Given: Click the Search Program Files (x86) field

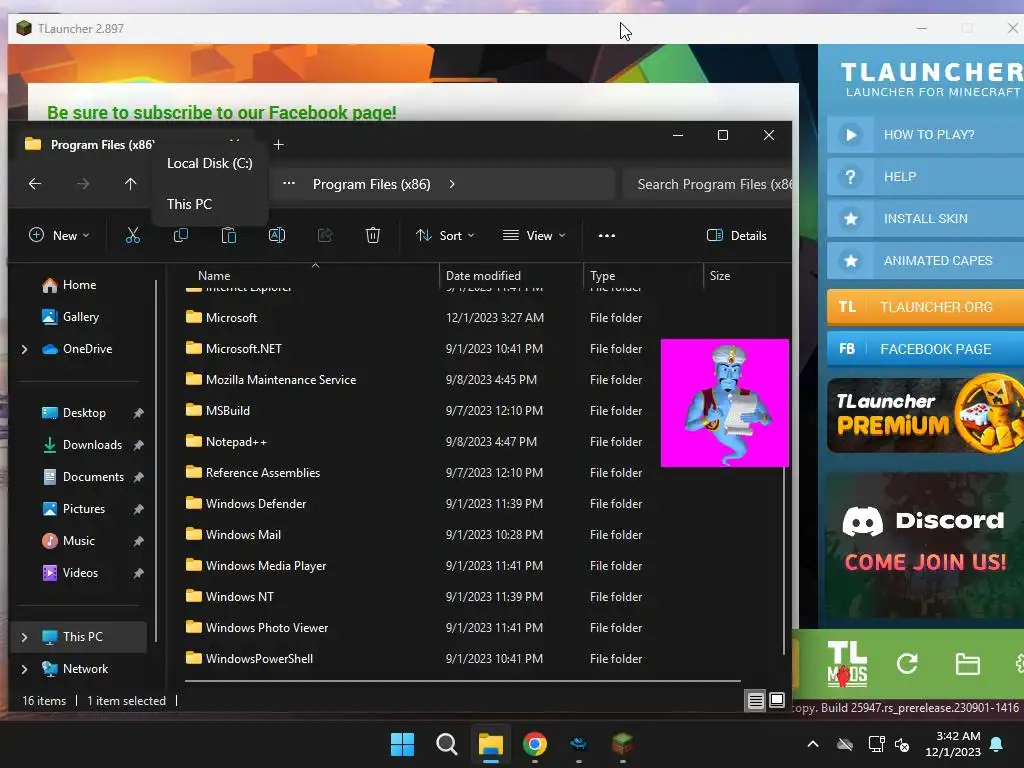Looking at the screenshot, I should pyautogui.click(x=707, y=184).
